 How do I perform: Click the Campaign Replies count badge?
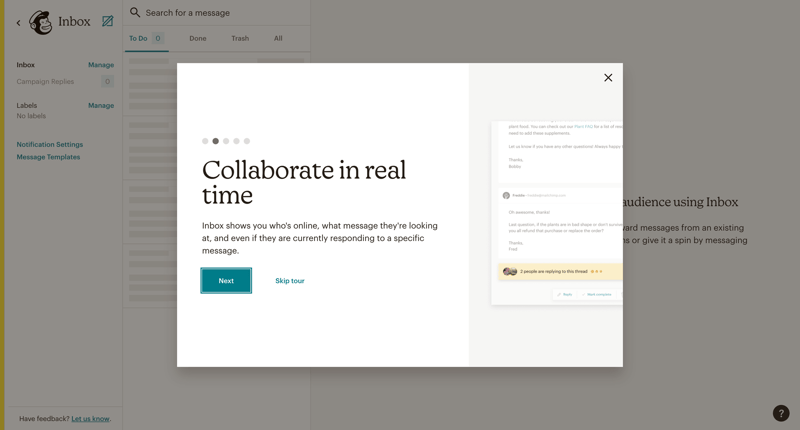tap(107, 82)
